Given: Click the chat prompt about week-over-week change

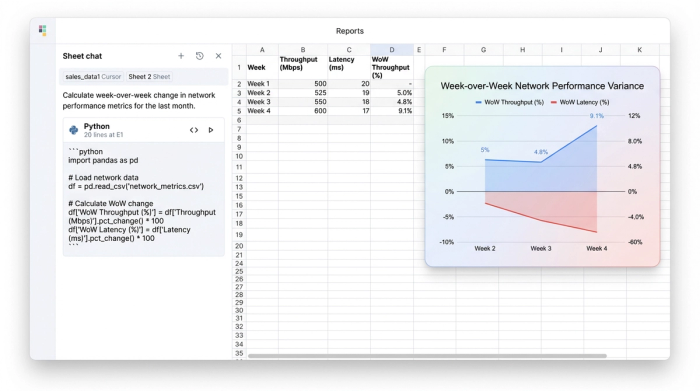Looking at the screenshot, I should click(139, 100).
